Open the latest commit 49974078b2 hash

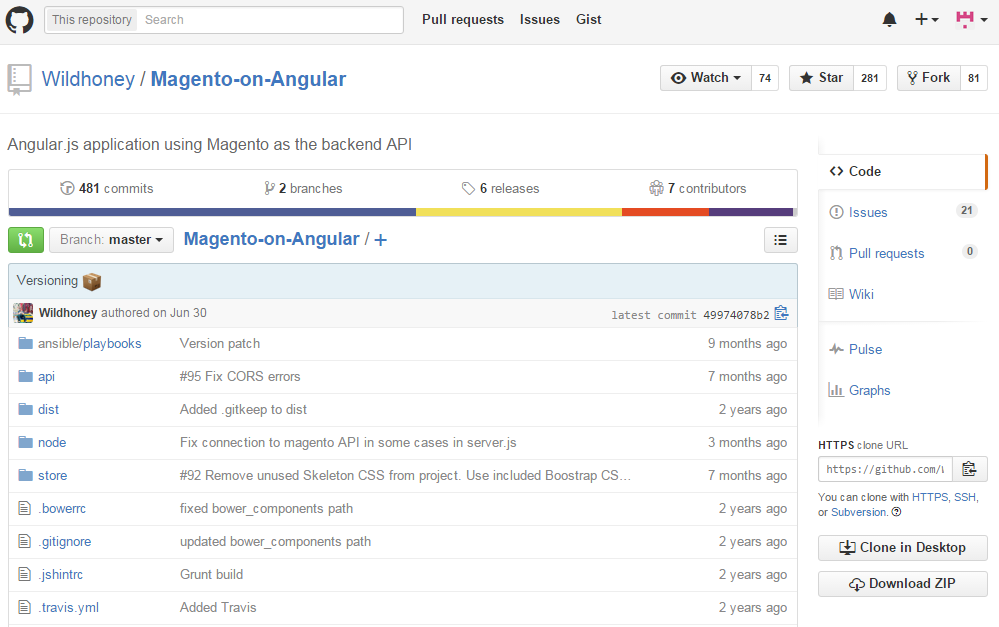point(736,315)
